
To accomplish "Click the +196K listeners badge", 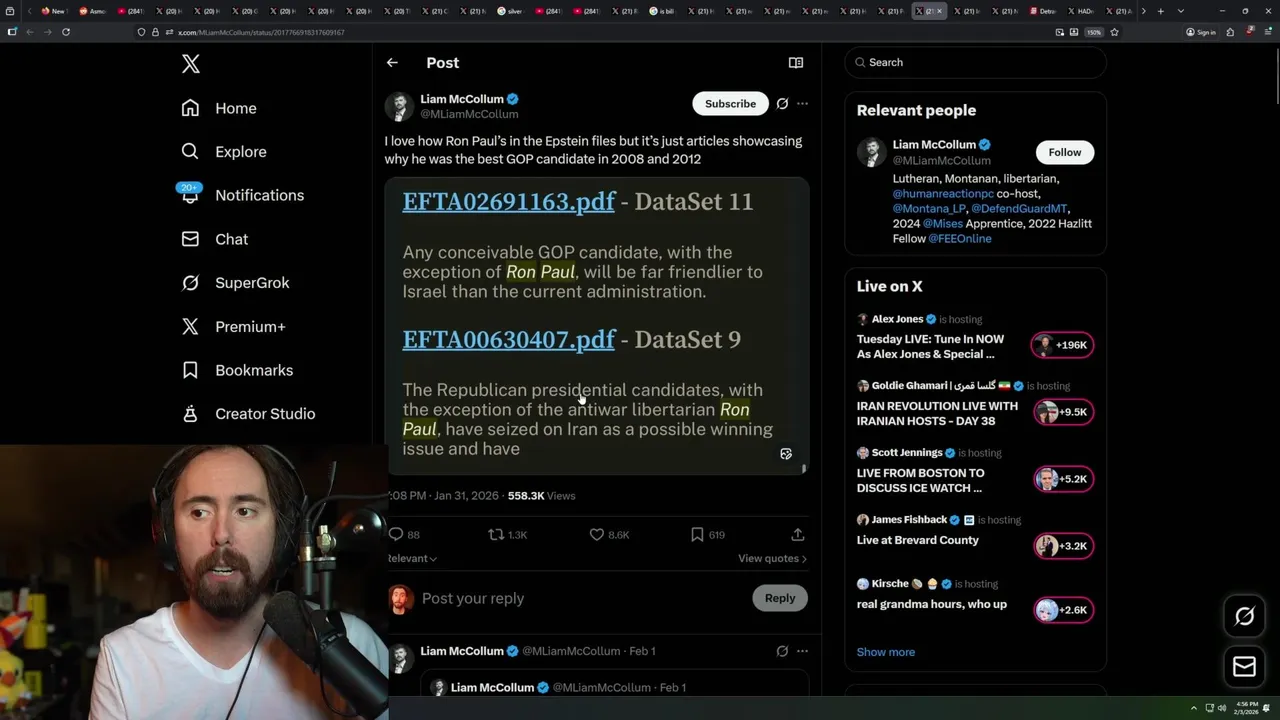I will [x=1062, y=345].
